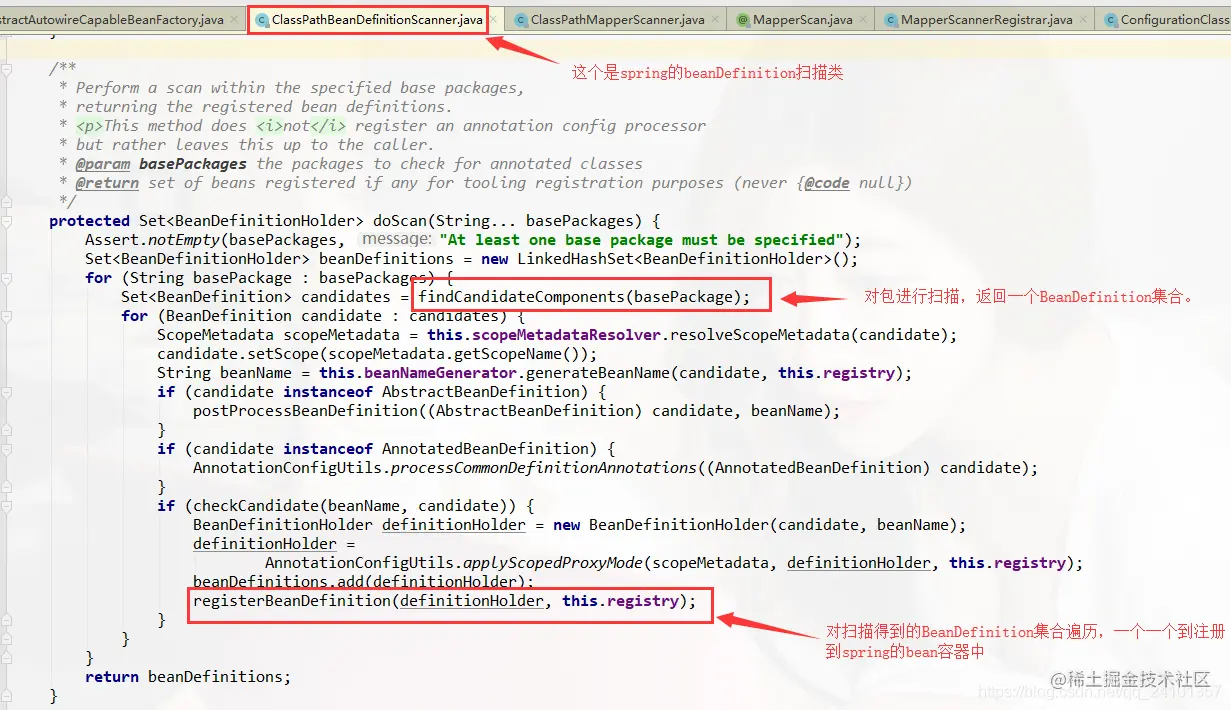Viewport: 1231px width, 710px height.
Task: Close the MapperScannerRegistrar.java tab
Action: 1082,19
